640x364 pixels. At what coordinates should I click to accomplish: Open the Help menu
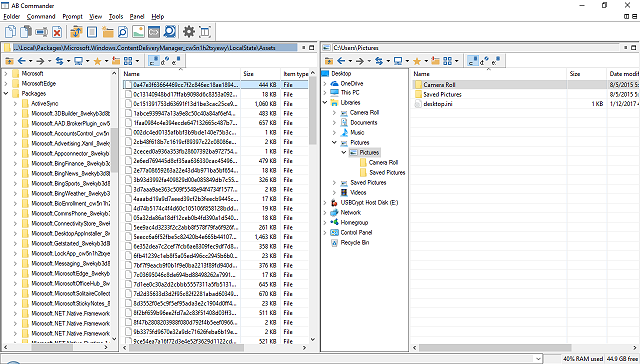tap(158, 17)
